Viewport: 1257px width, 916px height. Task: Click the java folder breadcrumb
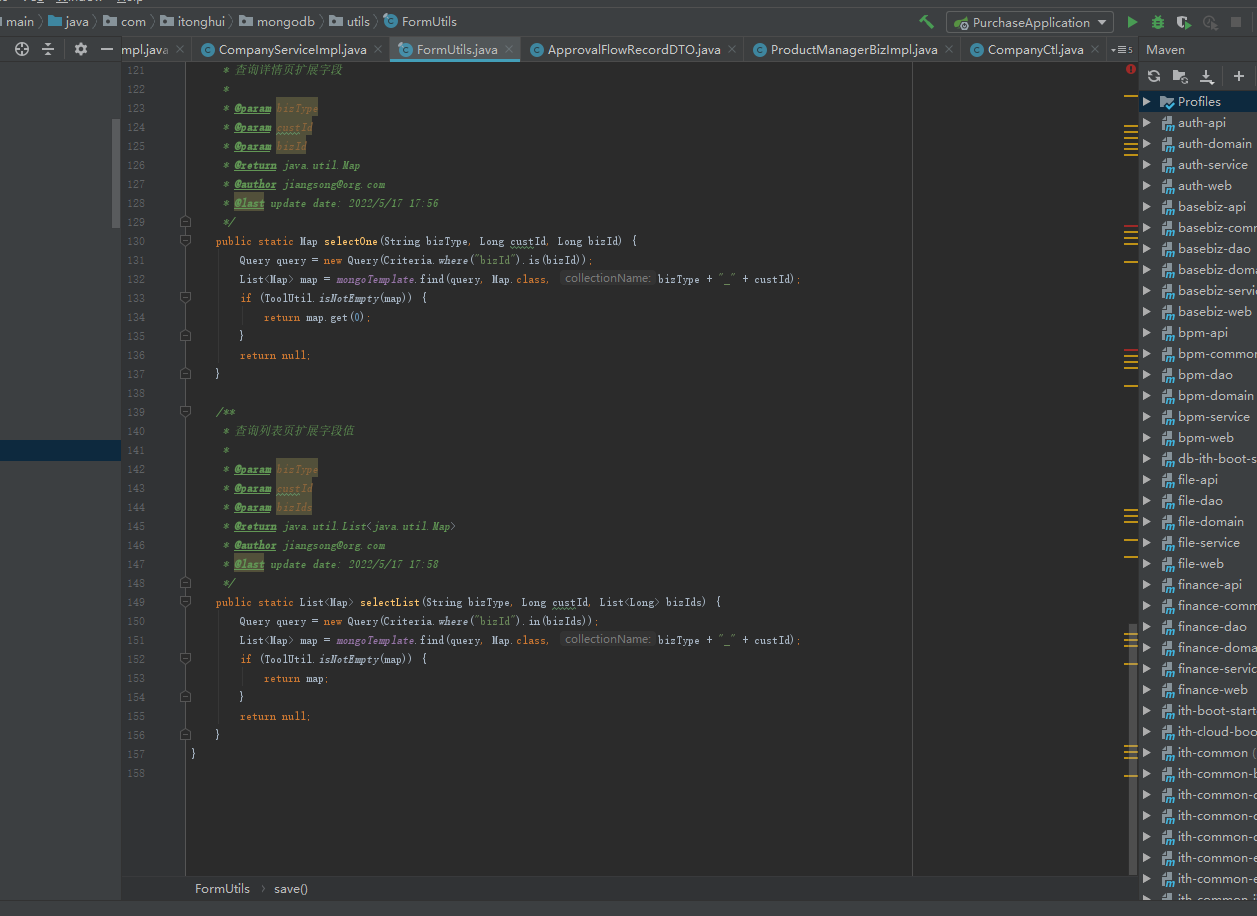tap(68, 21)
